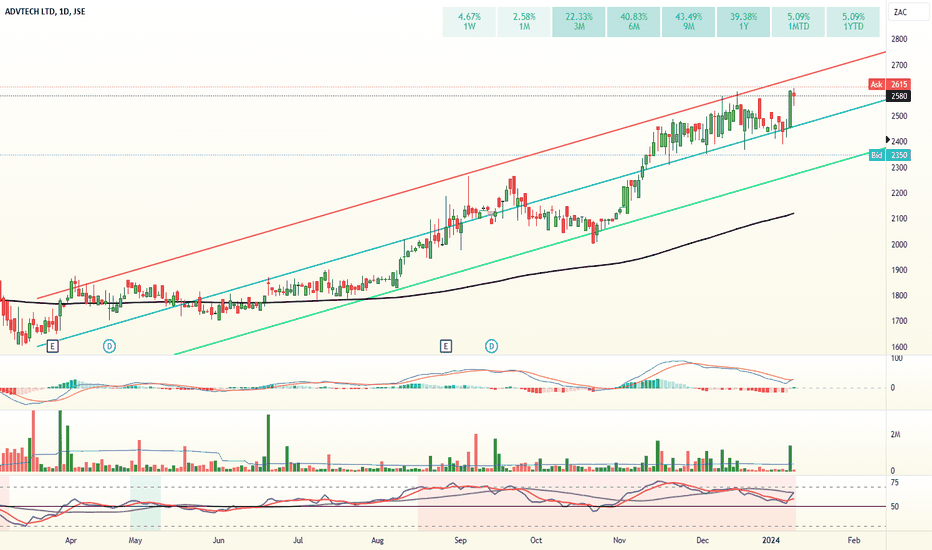
Task: Select the 3M performance box showing 22.33%
Action: pyautogui.click(x=579, y=22)
